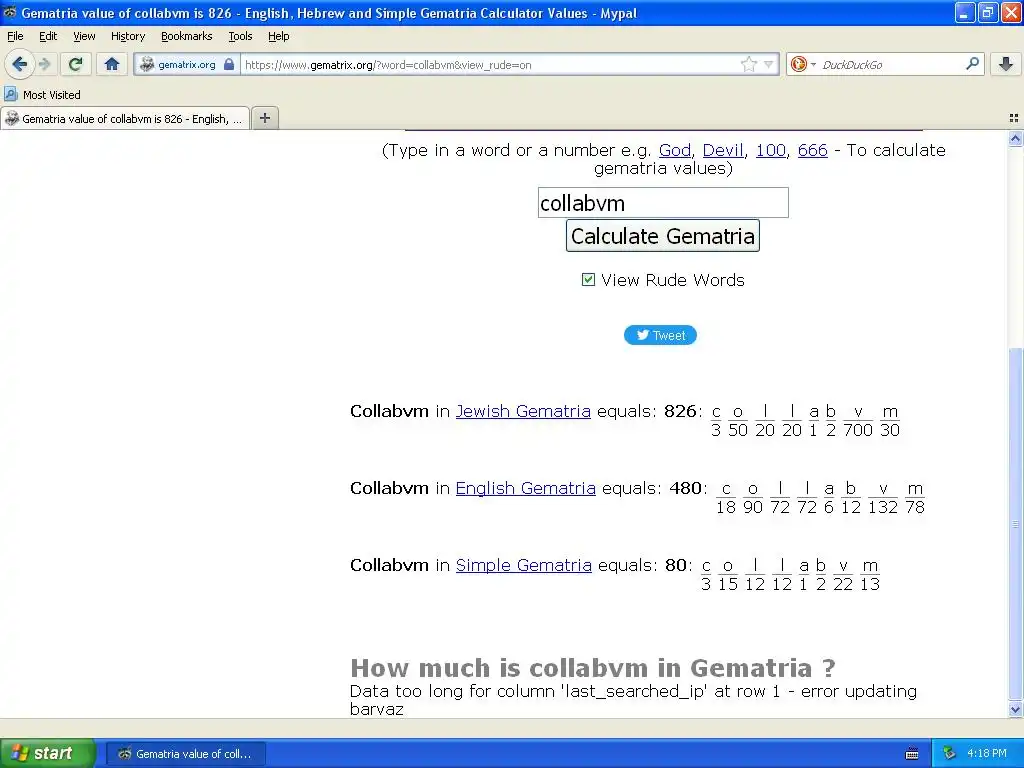Click the Tweet button

(x=660, y=335)
